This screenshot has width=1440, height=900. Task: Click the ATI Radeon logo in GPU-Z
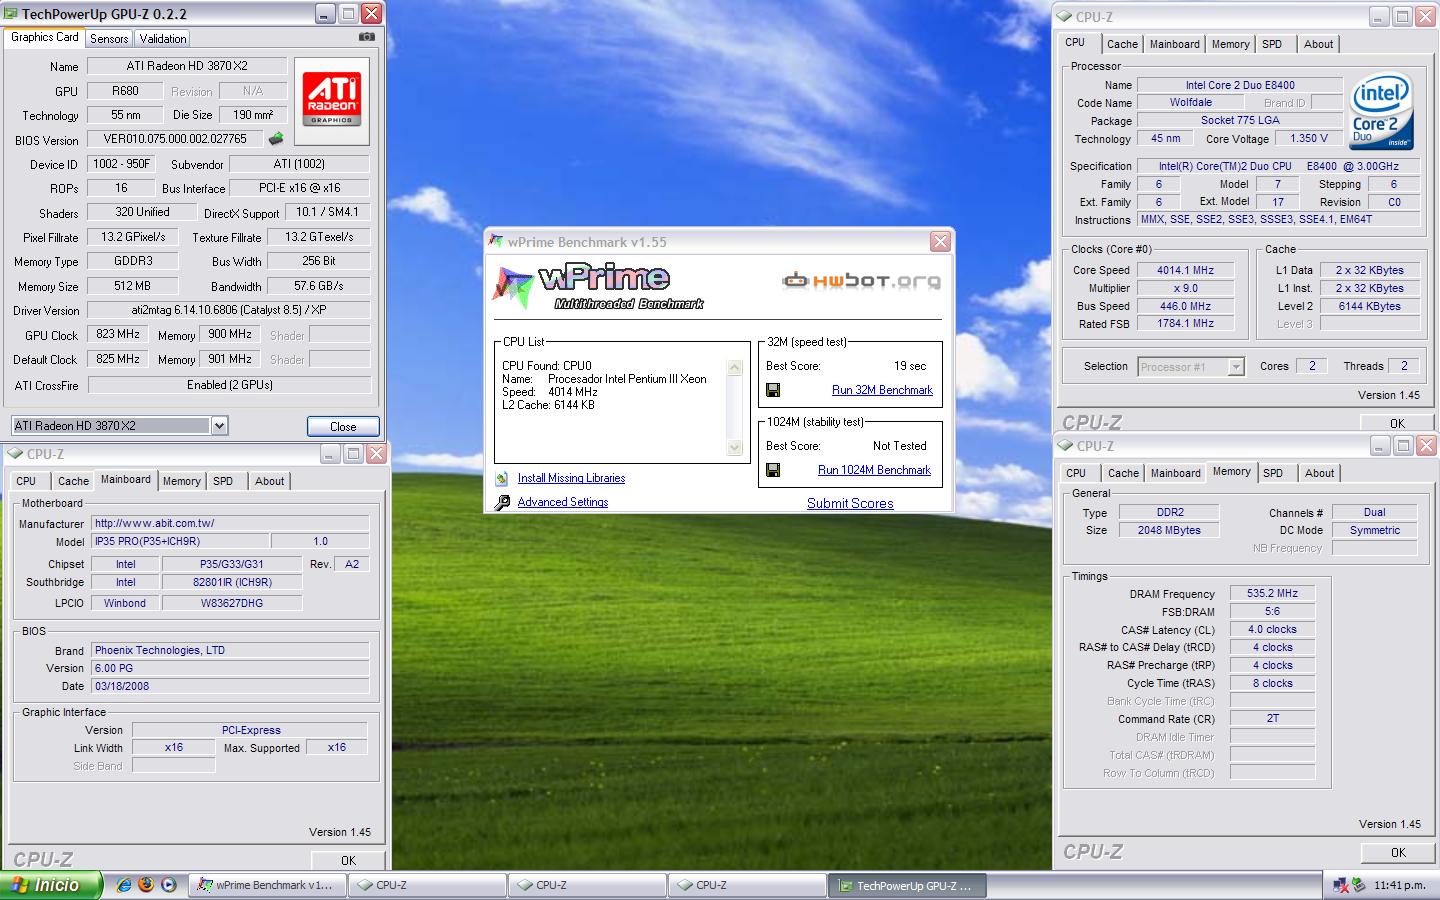pos(331,101)
